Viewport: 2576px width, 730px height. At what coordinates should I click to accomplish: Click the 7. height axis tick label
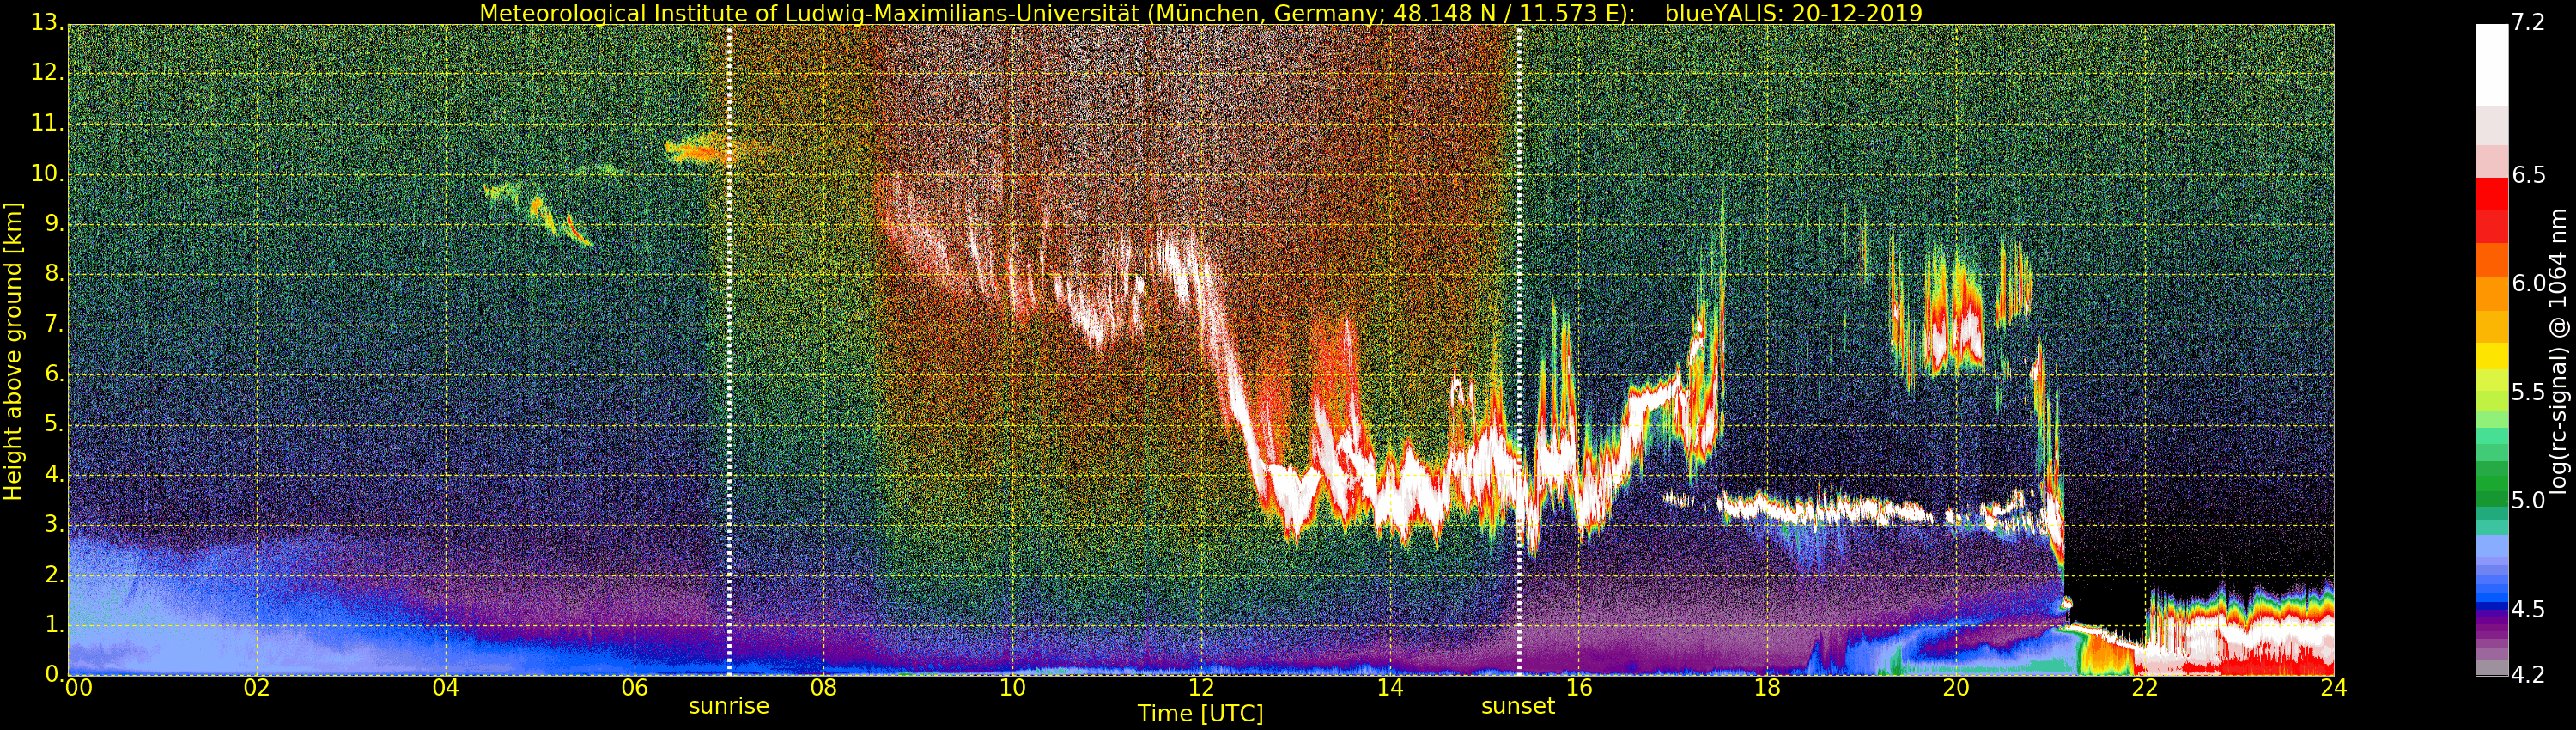(54, 323)
